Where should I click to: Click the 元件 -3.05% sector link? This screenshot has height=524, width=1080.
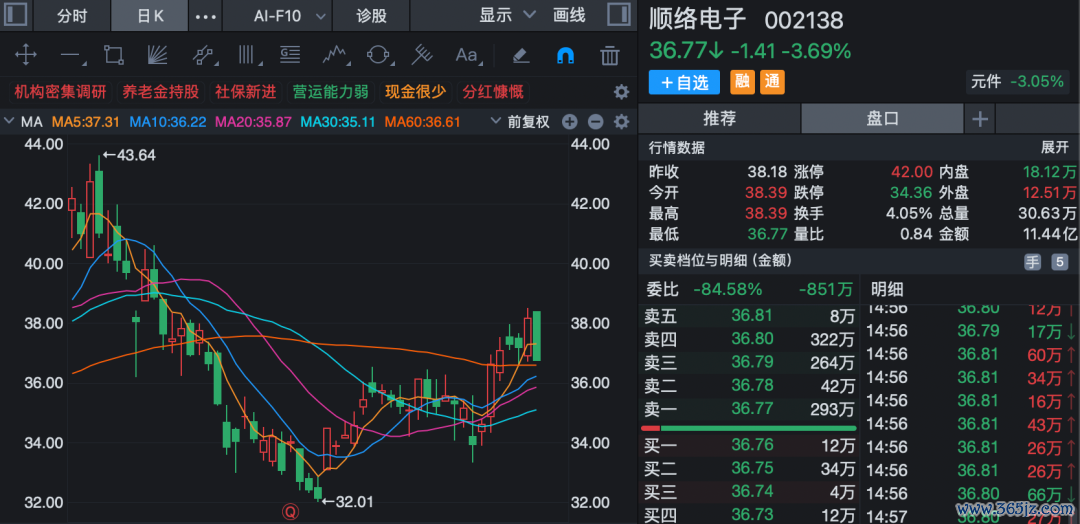1017,81
